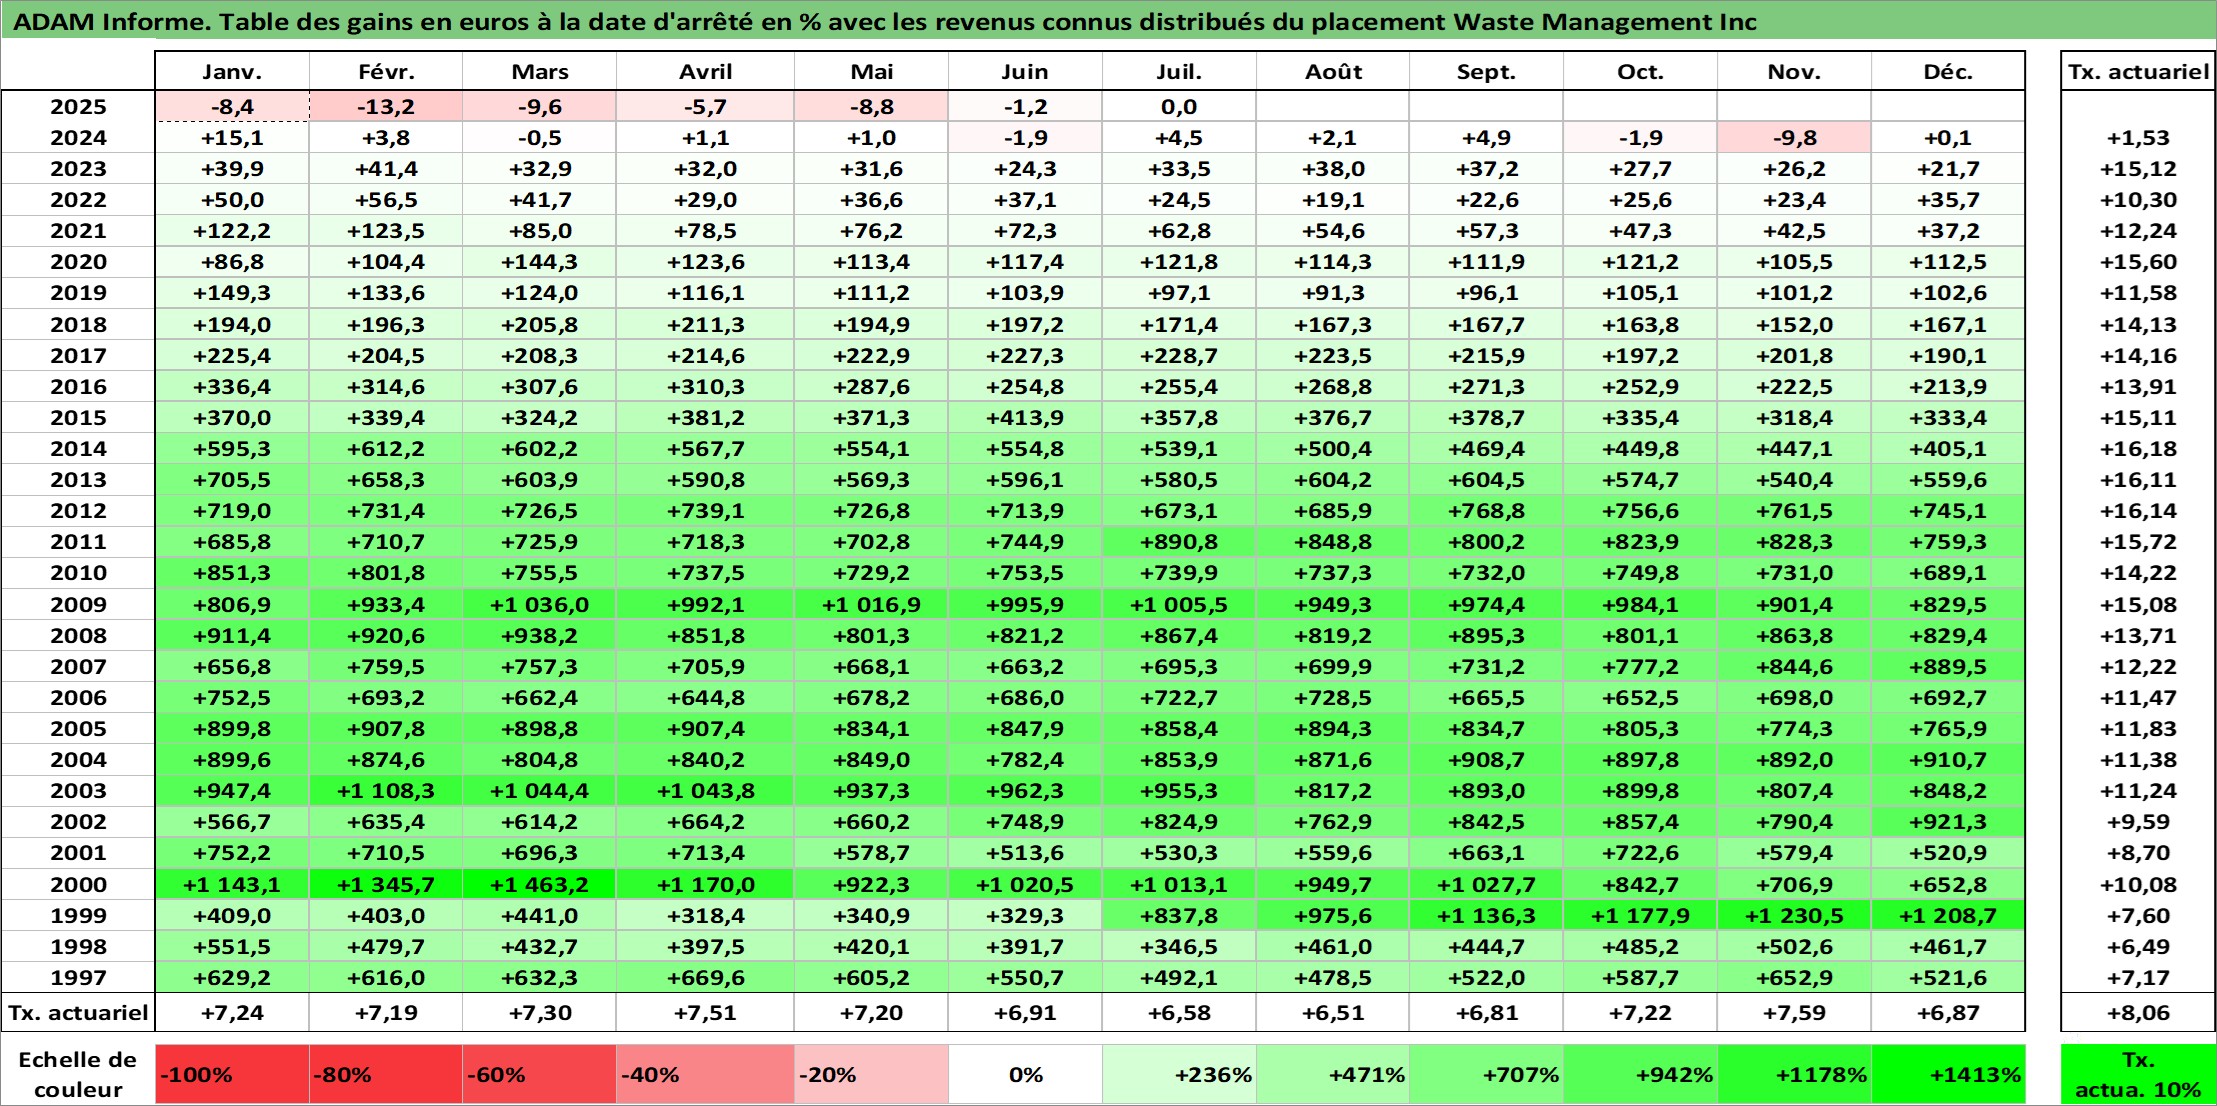2217x1106 pixels.
Task: Select the Juin column header
Action: (1025, 72)
